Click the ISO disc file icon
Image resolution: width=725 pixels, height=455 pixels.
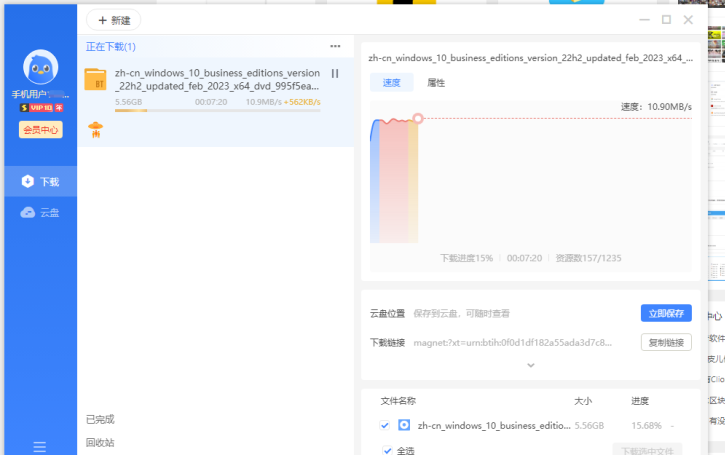pyautogui.click(x=404, y=425)
